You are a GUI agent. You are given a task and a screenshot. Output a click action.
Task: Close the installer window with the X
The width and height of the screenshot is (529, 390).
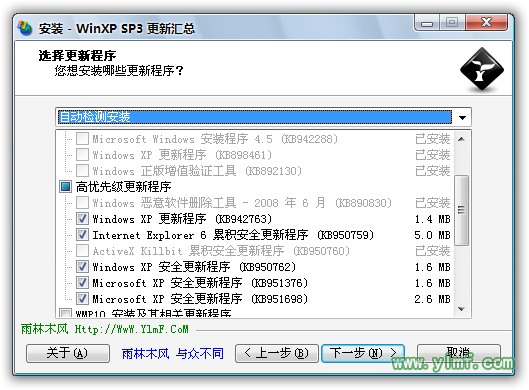click(486, 23)
